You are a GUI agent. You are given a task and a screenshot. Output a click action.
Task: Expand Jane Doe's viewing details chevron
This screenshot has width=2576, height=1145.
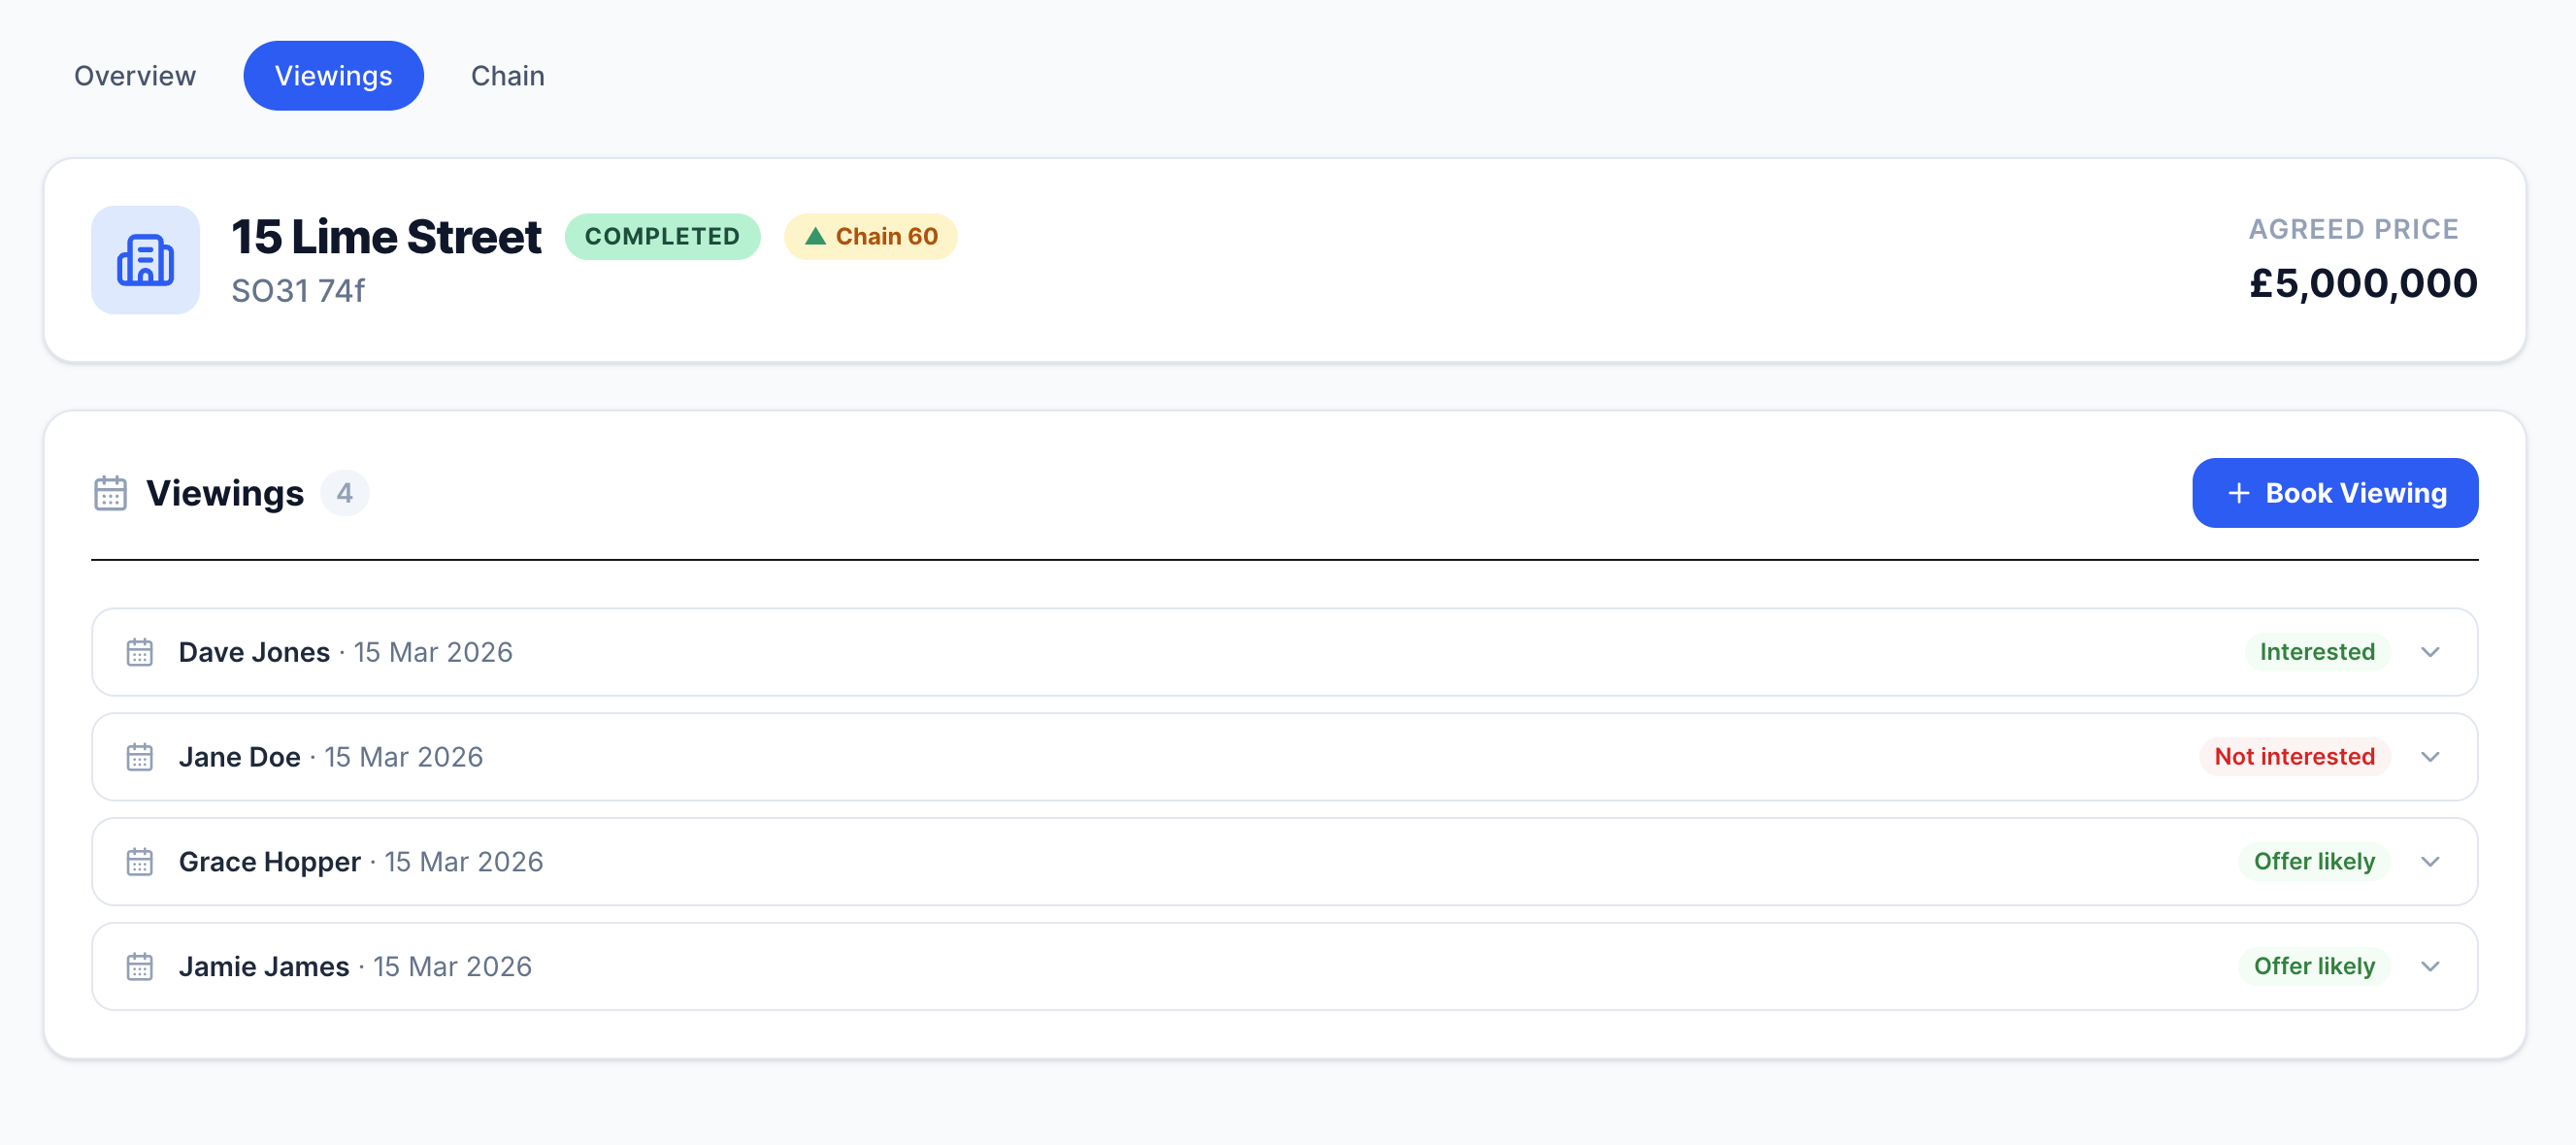coord(2432,757)
